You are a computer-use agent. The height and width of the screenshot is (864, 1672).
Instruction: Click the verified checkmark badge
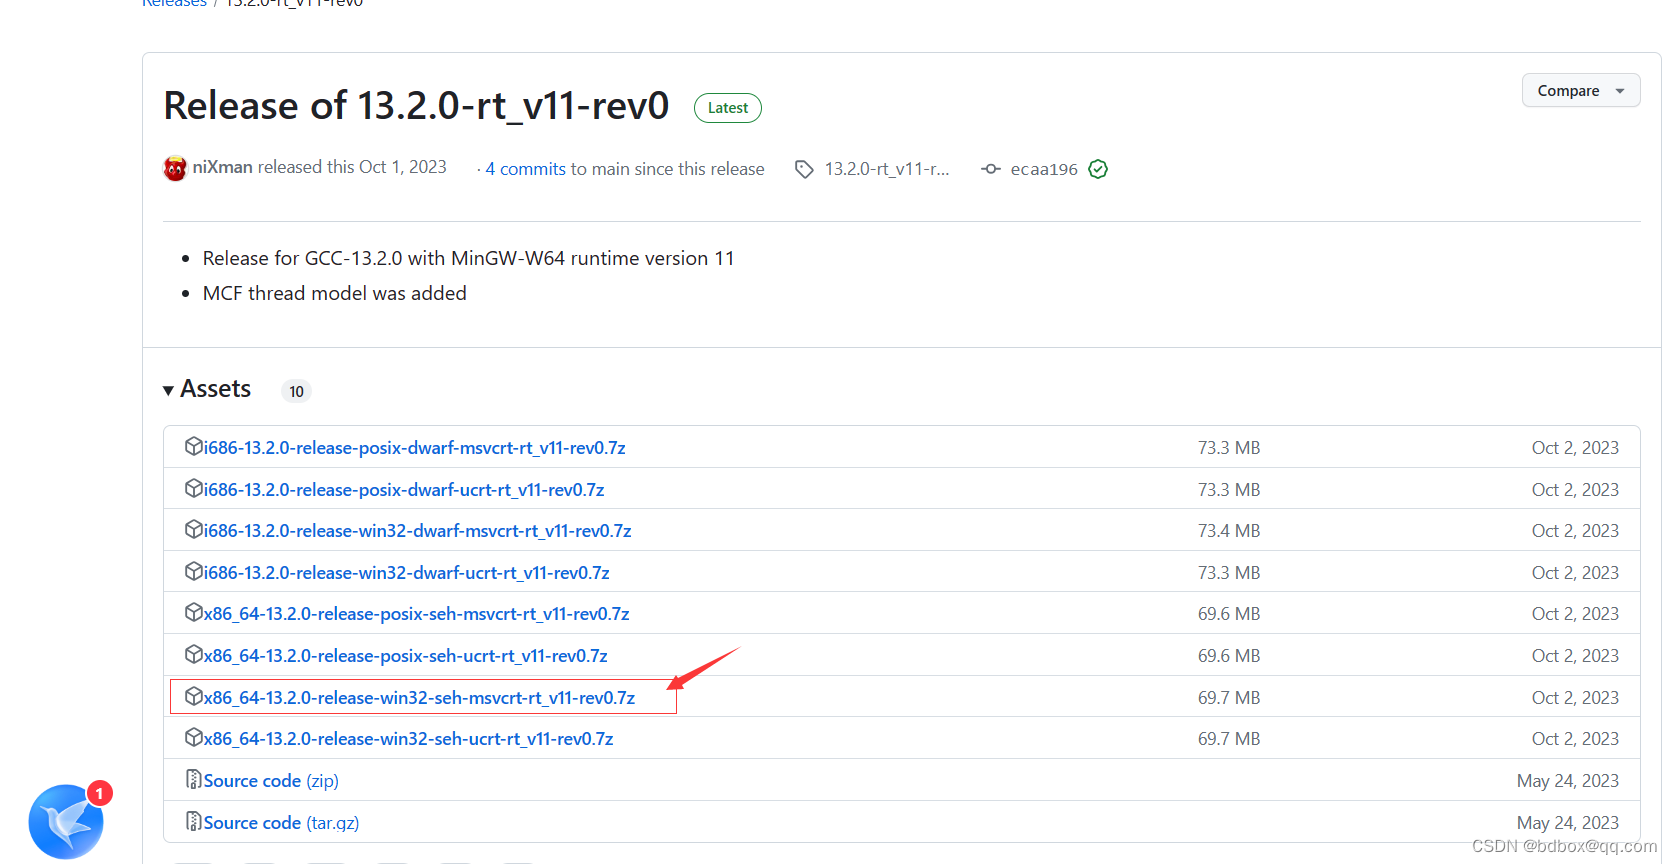tap(1098, 169)
